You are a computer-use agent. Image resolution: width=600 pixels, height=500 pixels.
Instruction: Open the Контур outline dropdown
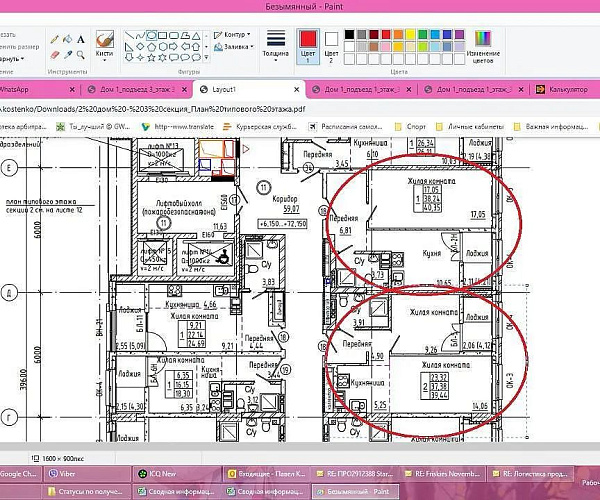(x=236, y=33)
